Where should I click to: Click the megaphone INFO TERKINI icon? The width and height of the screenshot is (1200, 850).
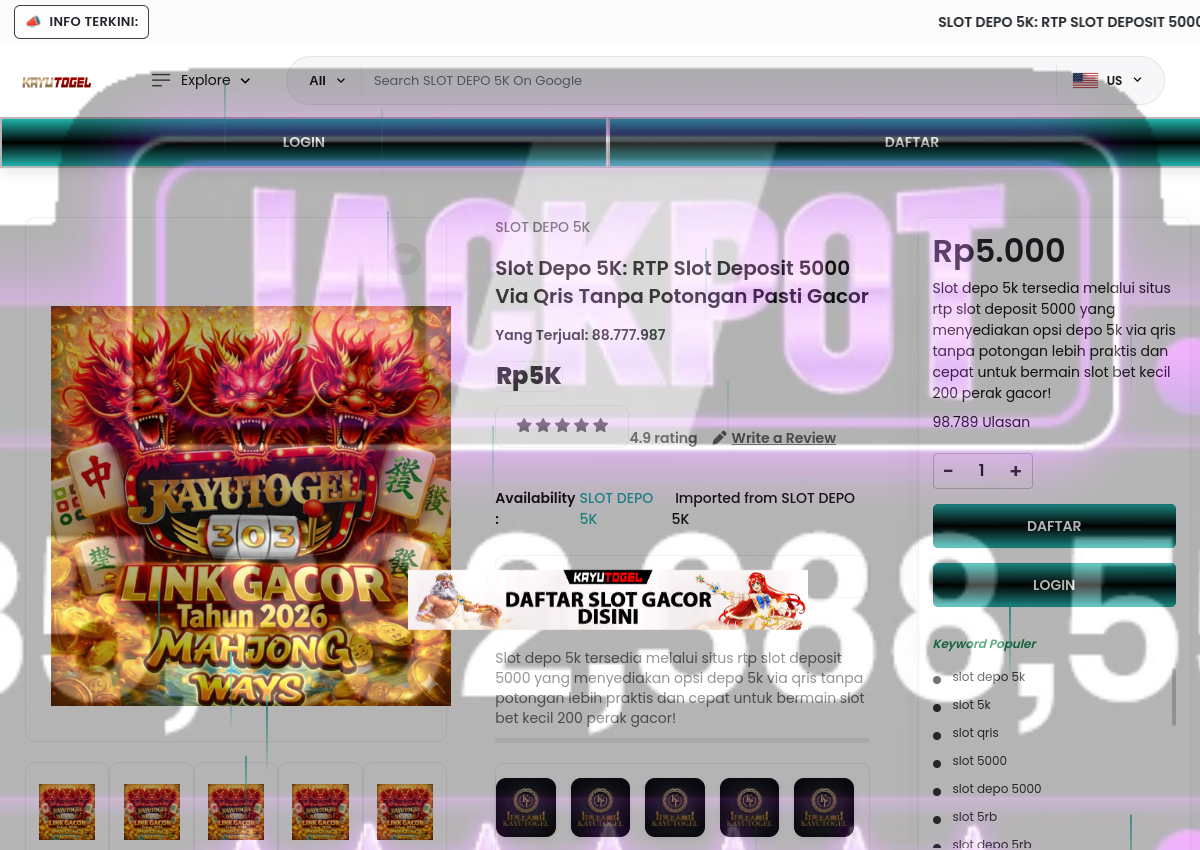(x=34, y=22)
